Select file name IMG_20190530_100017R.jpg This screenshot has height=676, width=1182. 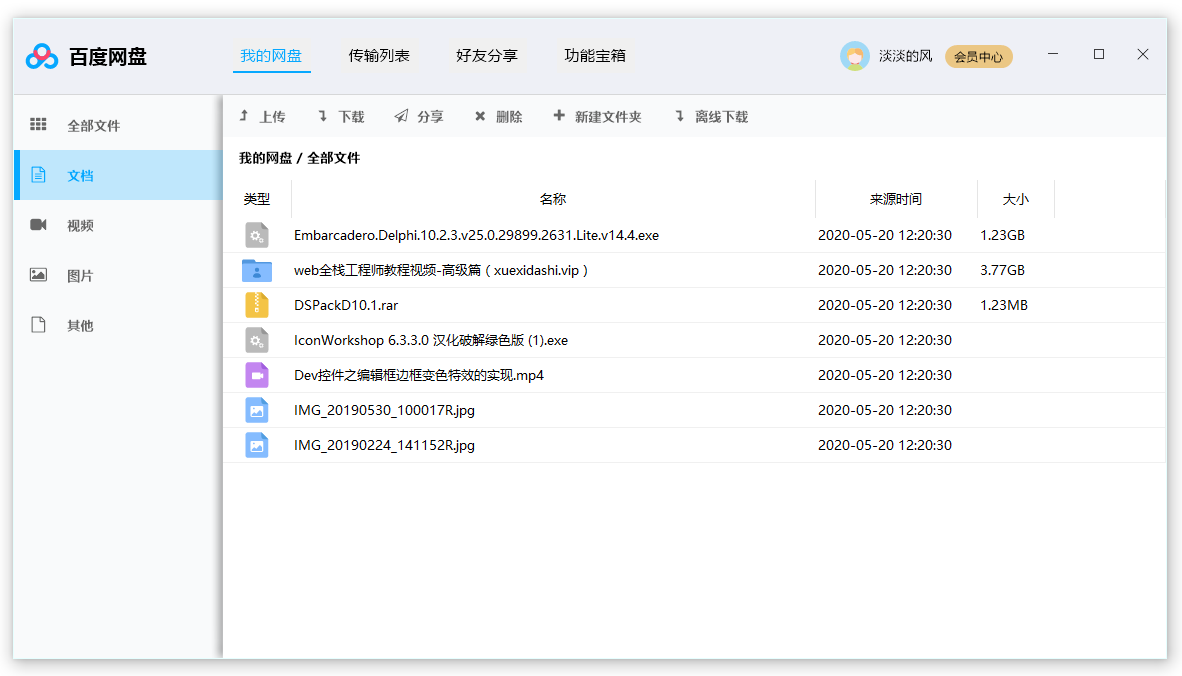coord(384,410)
